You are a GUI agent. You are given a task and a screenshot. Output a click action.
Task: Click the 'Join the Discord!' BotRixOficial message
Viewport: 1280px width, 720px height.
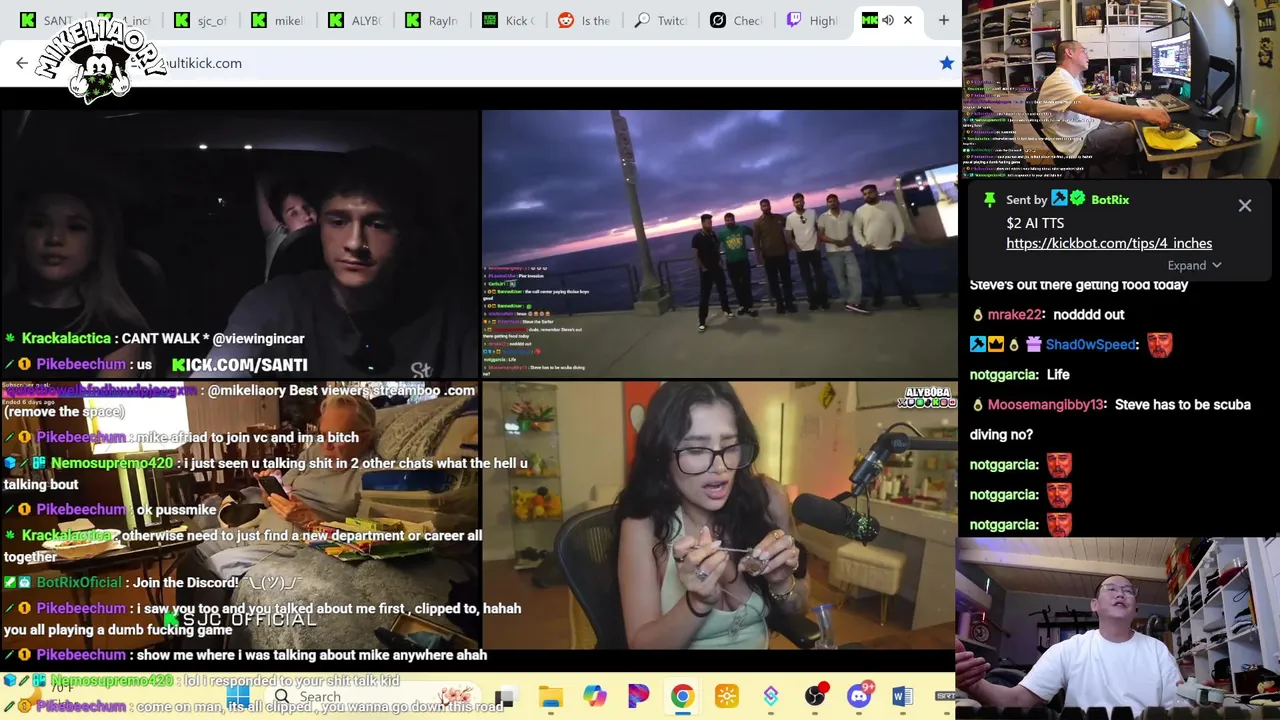(x=152, y=582)
